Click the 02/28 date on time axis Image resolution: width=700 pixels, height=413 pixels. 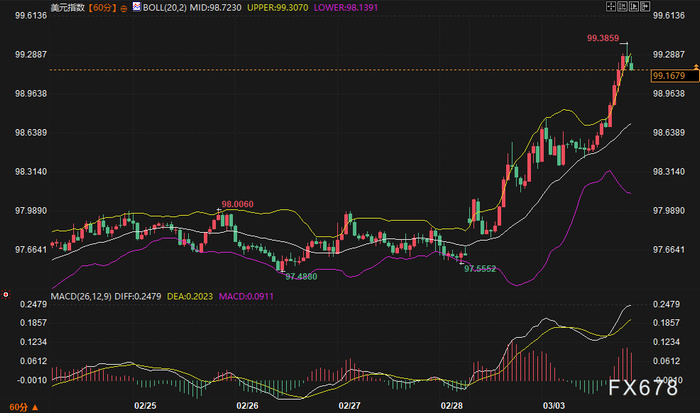pos(452,406)
